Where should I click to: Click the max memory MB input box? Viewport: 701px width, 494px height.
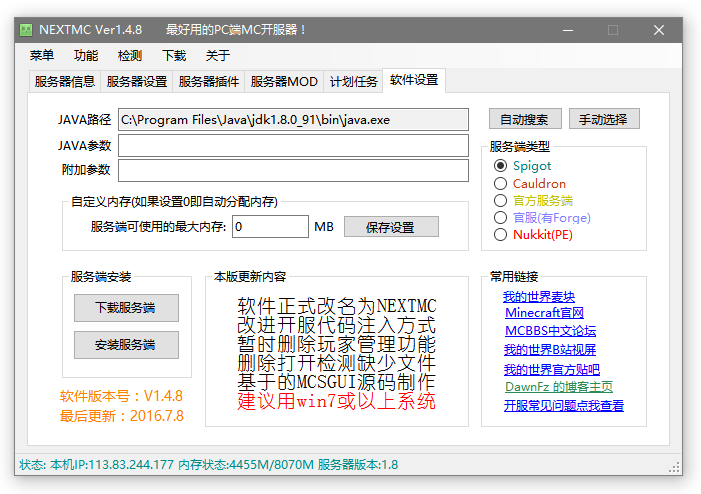pyautogui.click(x=270, y=227)
